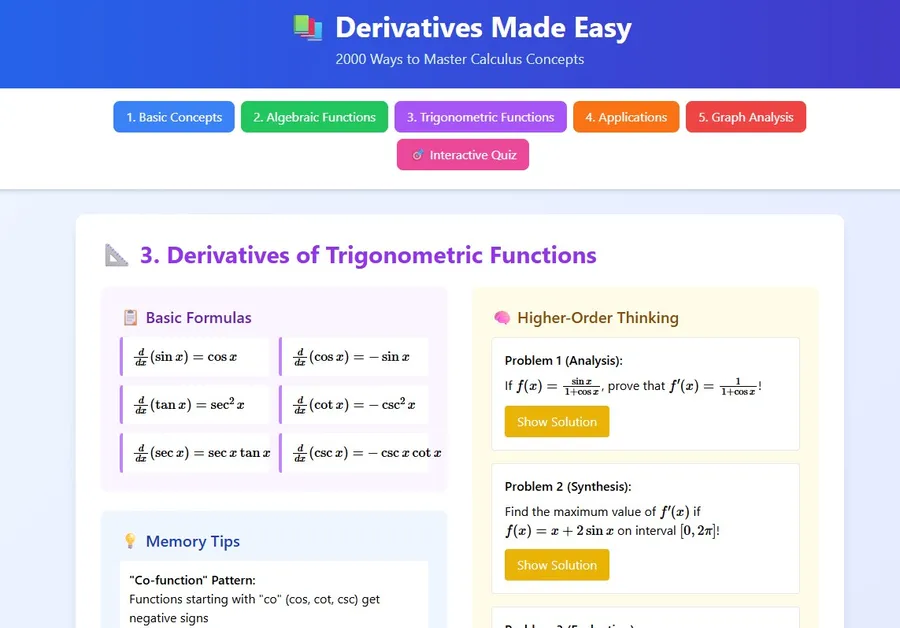Open the Interactive Quiz
Screen dimensions: 900x628
click(x=462, y=154)
